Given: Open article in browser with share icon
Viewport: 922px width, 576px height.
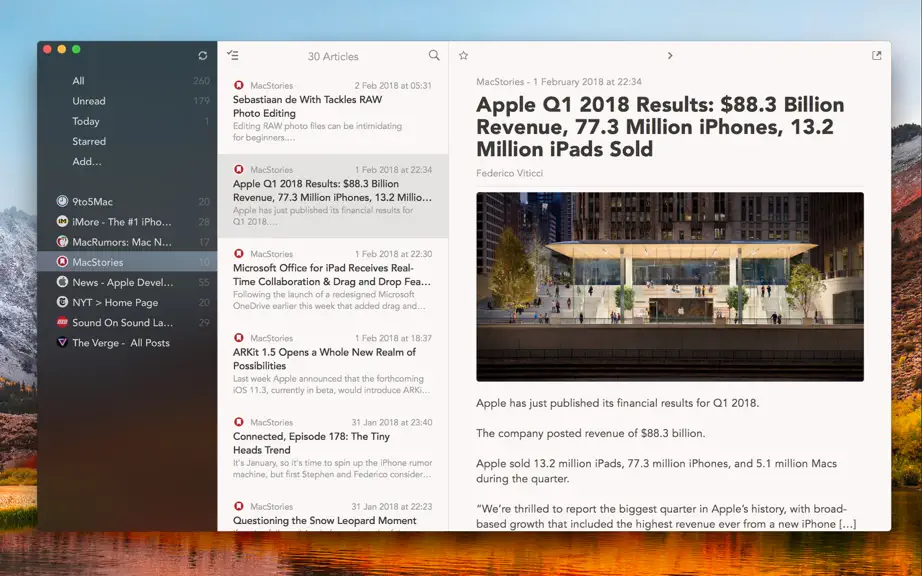Looking at the screenshot, I should pos(877,55).
